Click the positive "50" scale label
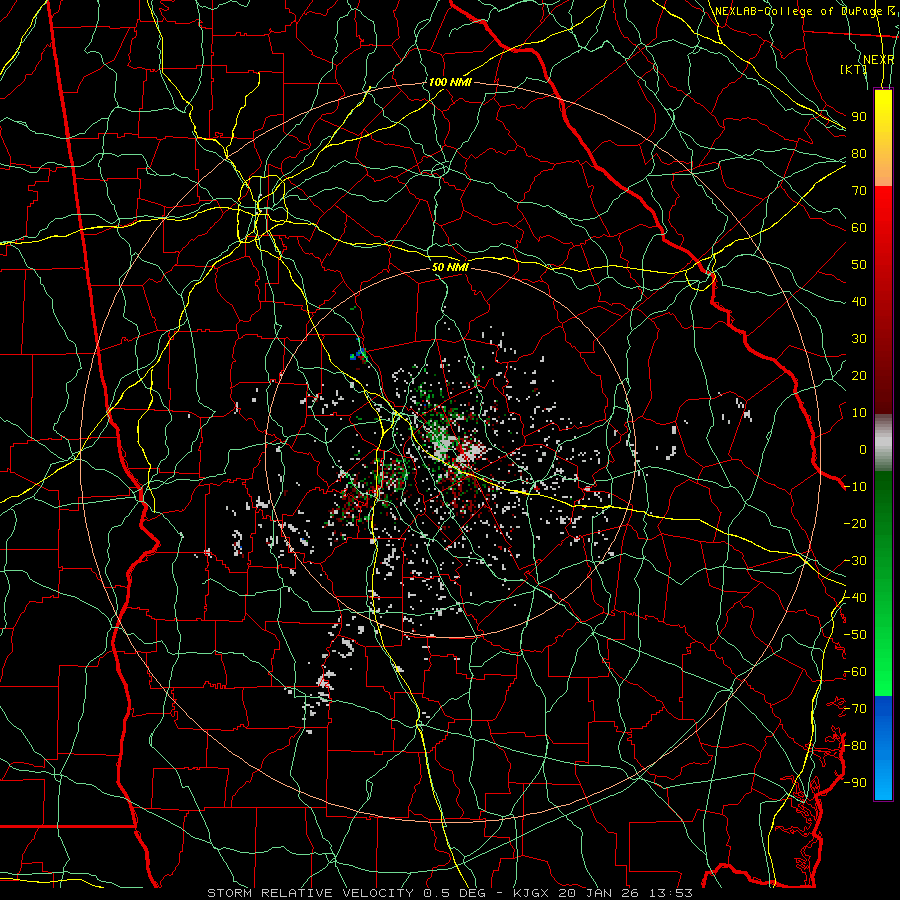 pos(859,265)
